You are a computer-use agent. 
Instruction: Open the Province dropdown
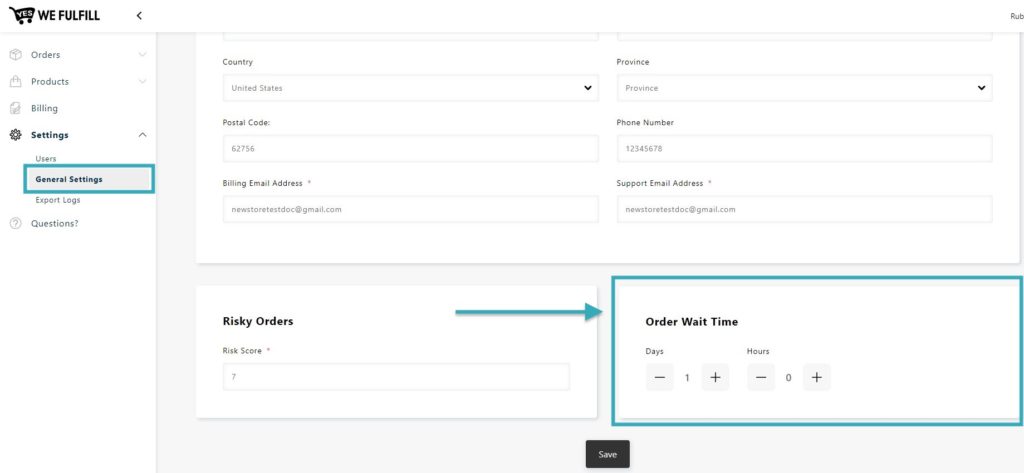[x=805, y=88]
